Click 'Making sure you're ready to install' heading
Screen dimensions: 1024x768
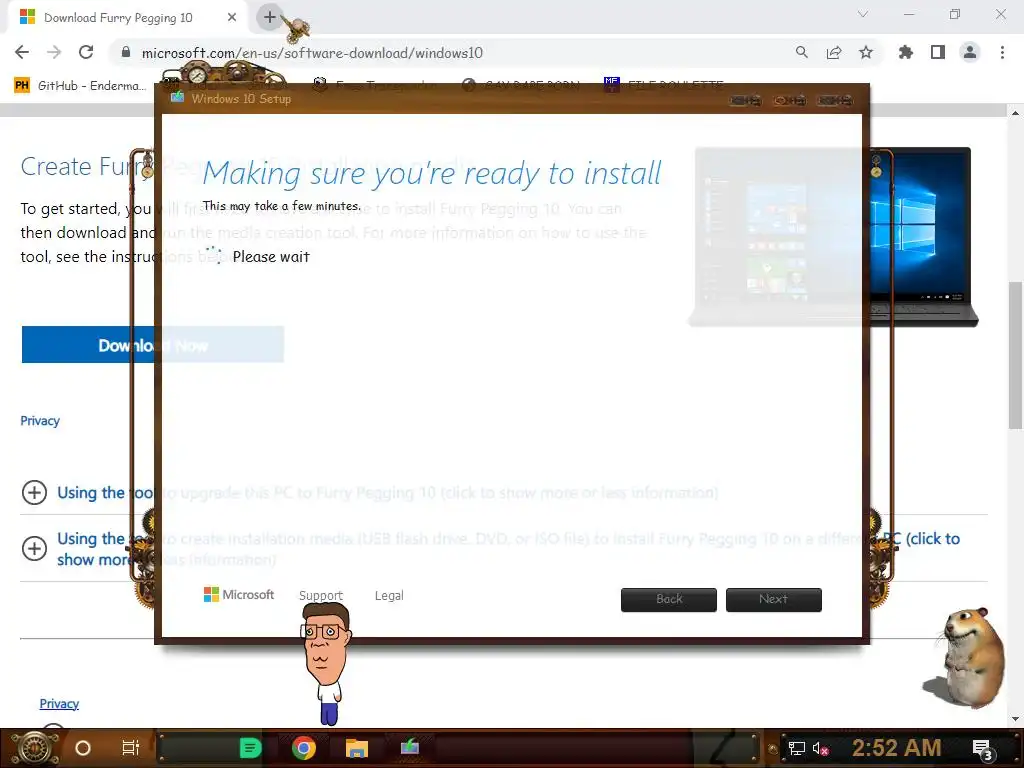[432, 173]
